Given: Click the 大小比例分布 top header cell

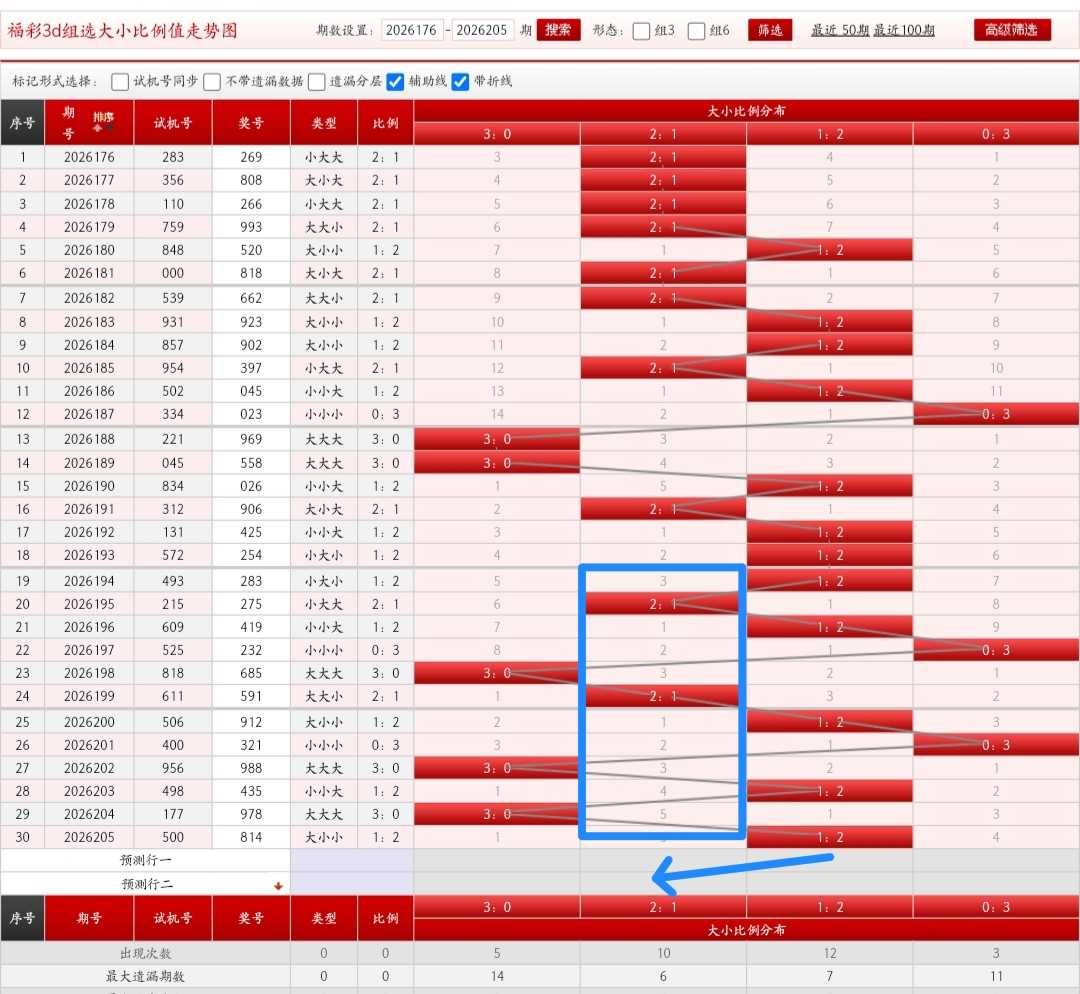Looking at the screenshot, I should pos(747,111).
